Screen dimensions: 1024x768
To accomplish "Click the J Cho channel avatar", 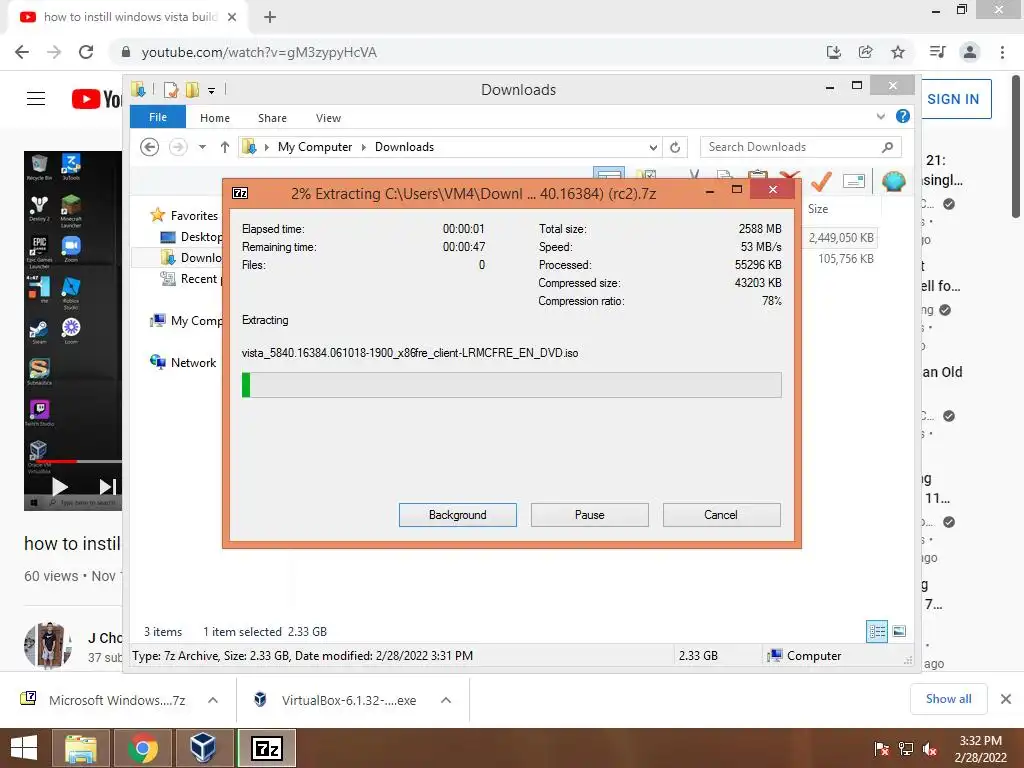I will click(48, 646).
